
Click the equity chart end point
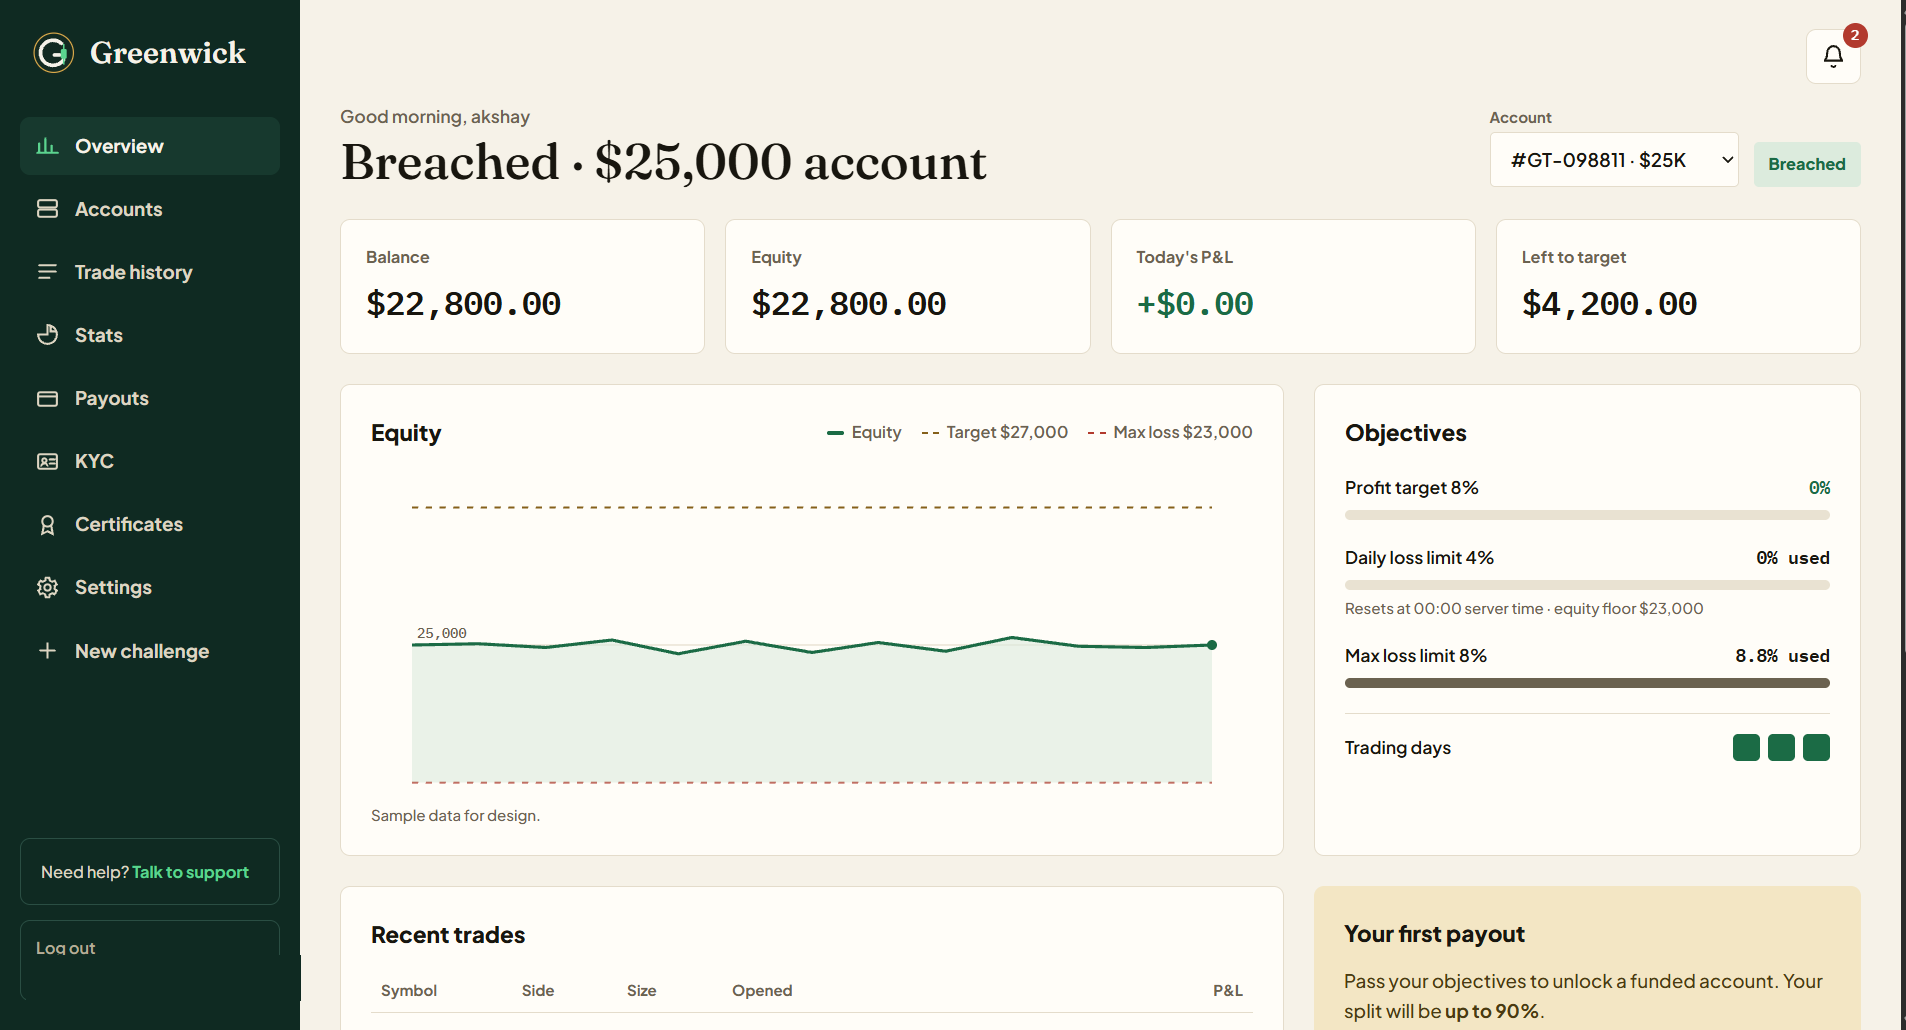pyautogui.click(x=1212, y=645)
